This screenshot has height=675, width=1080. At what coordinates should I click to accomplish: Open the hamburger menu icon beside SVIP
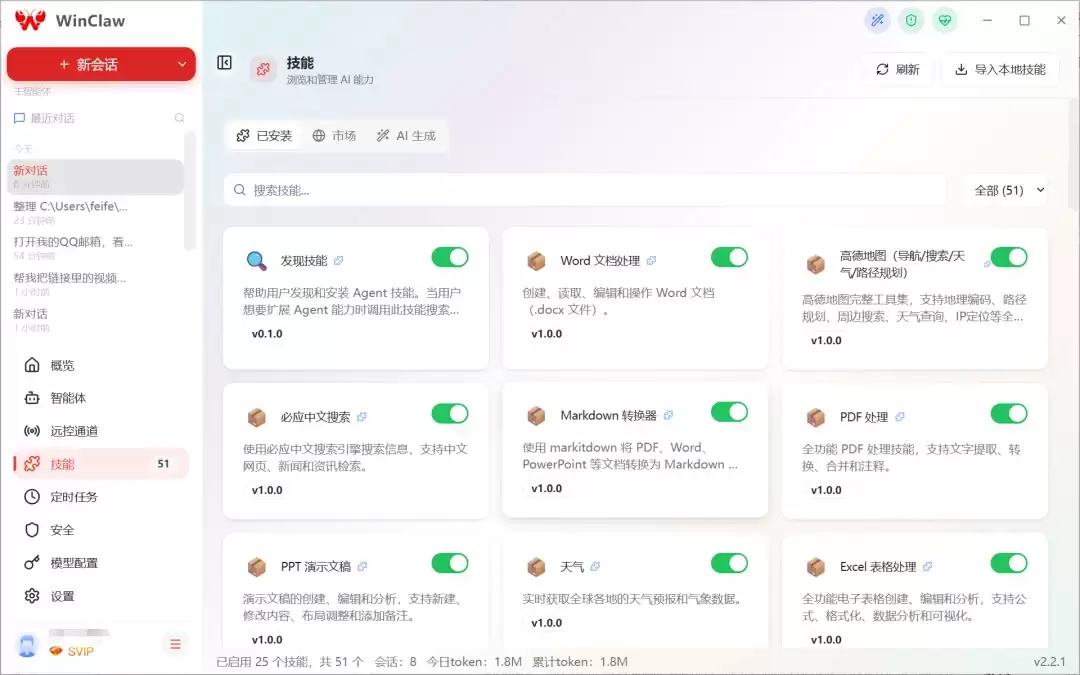175,644
